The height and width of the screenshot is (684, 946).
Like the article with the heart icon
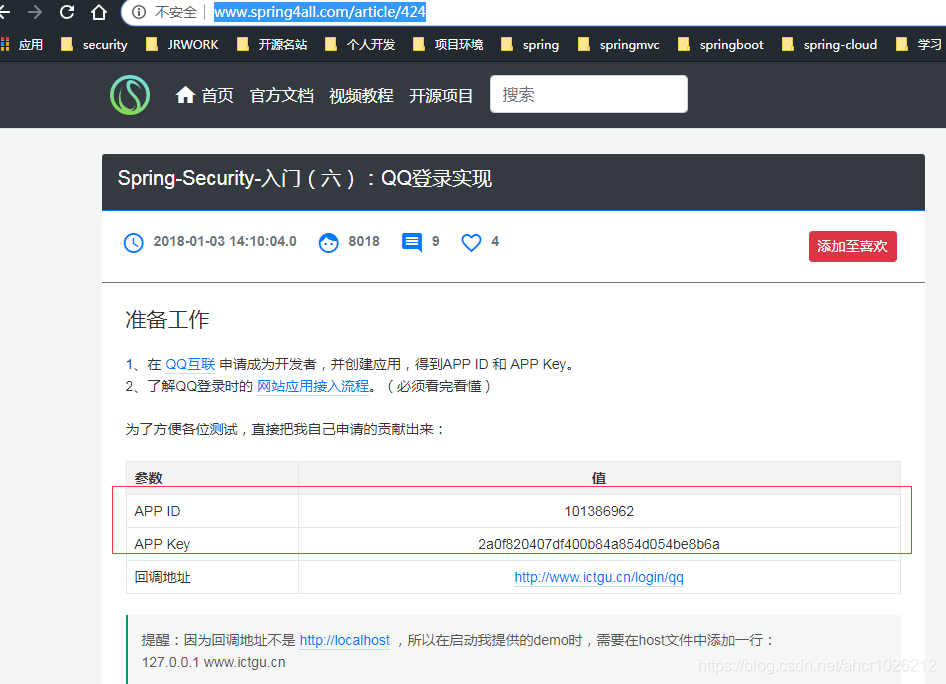tap(471, 242)
